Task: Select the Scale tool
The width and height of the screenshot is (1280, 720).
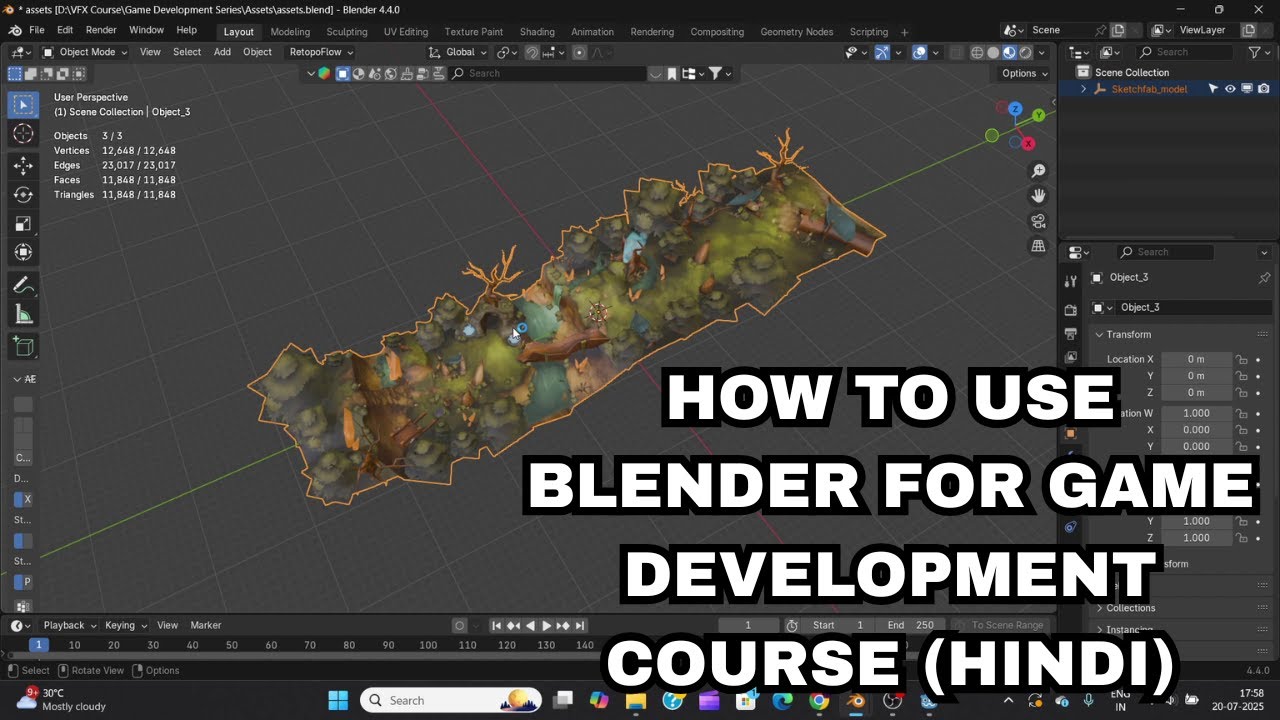Action: [24, 223]
